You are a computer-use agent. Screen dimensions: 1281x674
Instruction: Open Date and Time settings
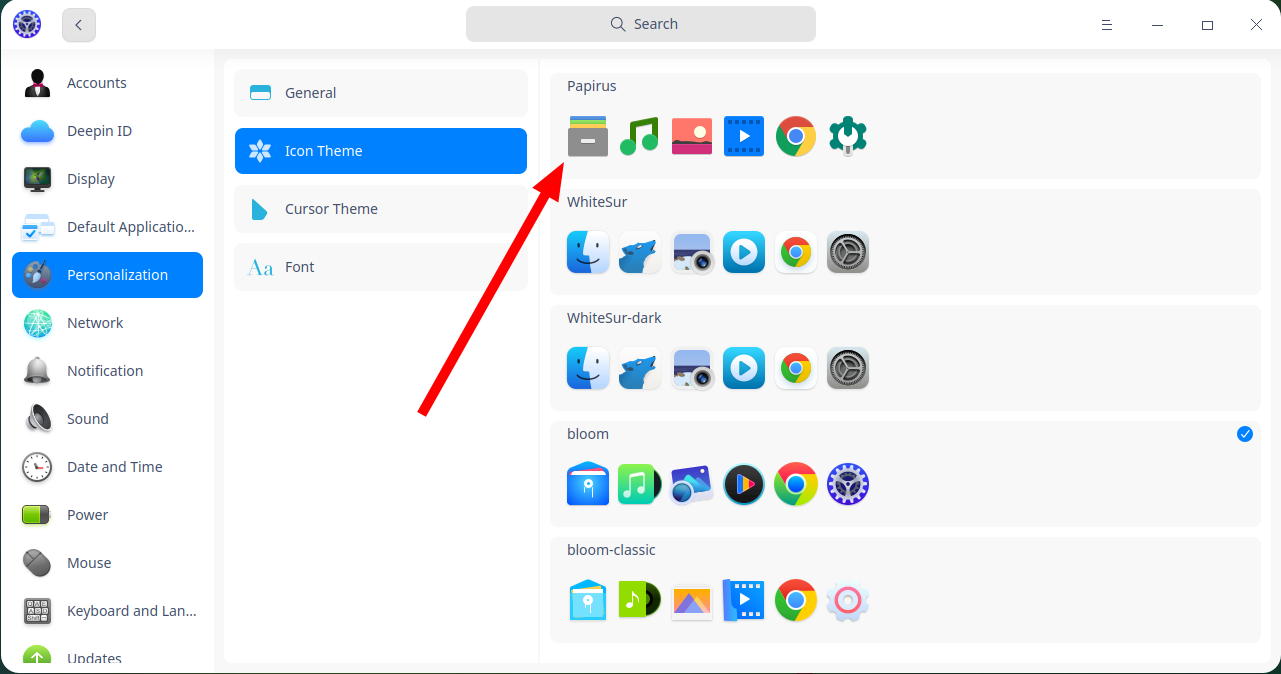[108, 467]
